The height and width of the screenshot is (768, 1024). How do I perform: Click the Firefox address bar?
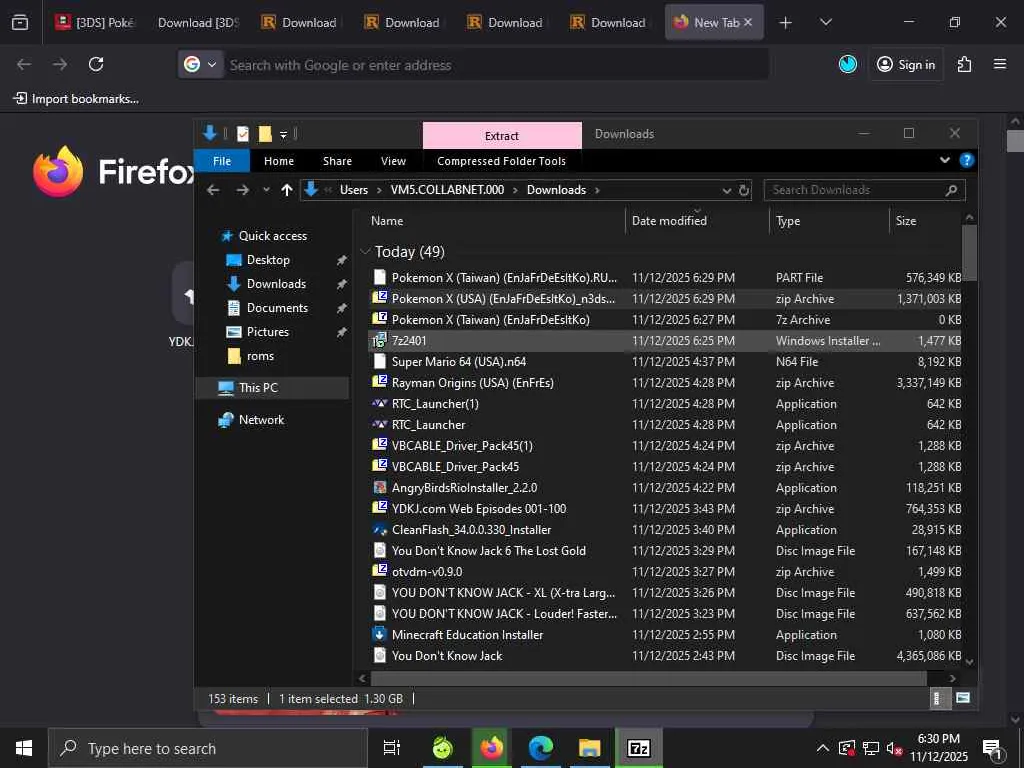[498, 65]
